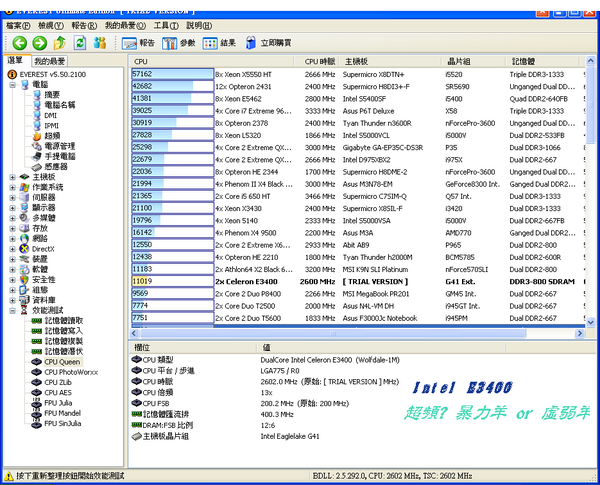Expand the 作業系統 tree node
This screenshot has height=485, width=600.
(x=12, y=187)
